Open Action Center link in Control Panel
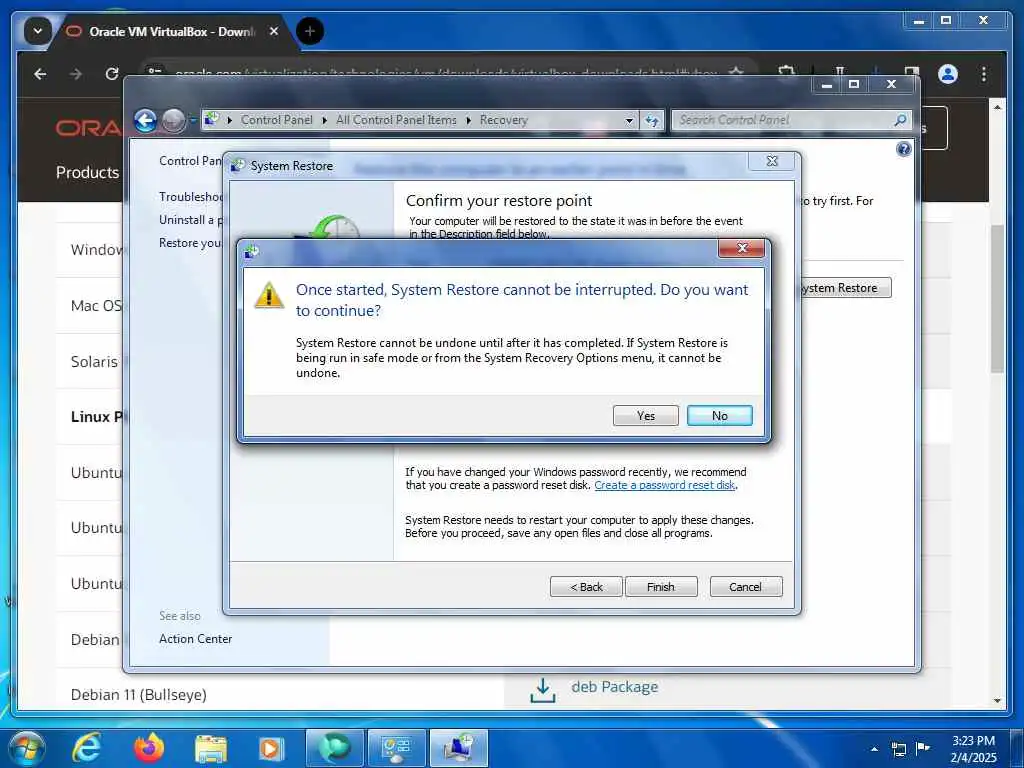Image resolution: width=1024 pixels, height=768 pixels. [x=195, y=639]
